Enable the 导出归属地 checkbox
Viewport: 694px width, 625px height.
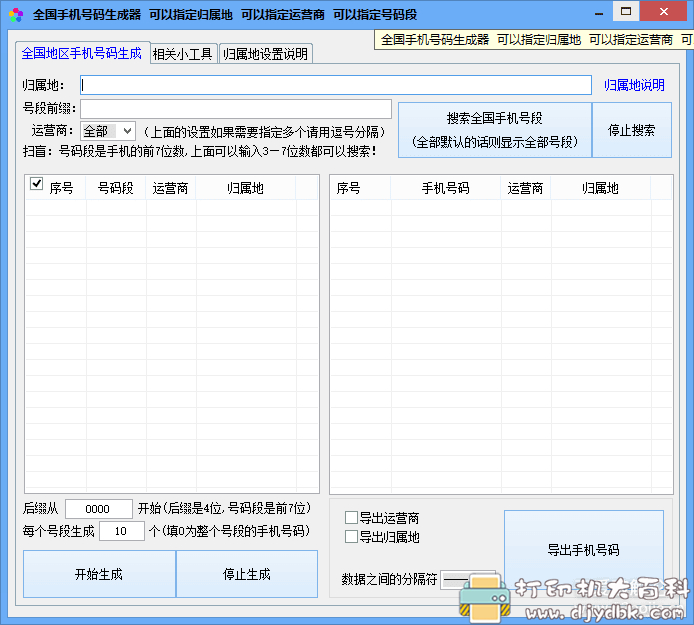click(x=351, y=537)
